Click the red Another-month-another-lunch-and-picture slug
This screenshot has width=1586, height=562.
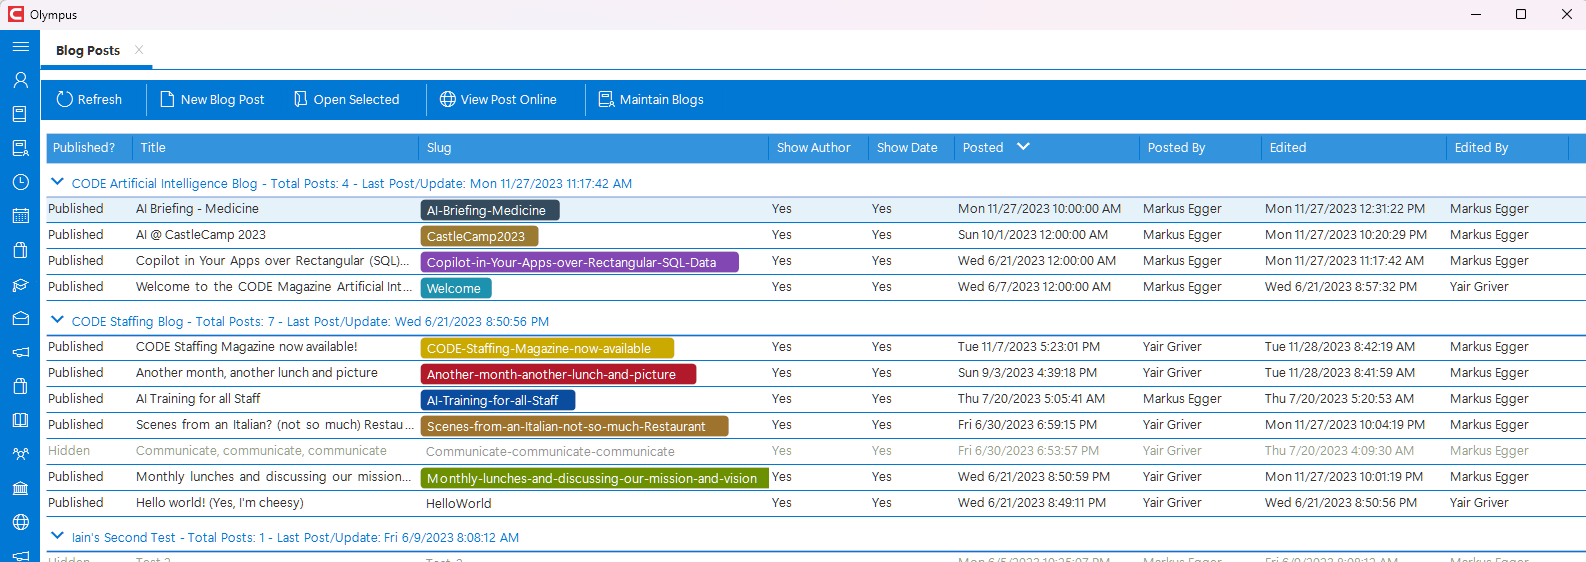tap(558, 374)
